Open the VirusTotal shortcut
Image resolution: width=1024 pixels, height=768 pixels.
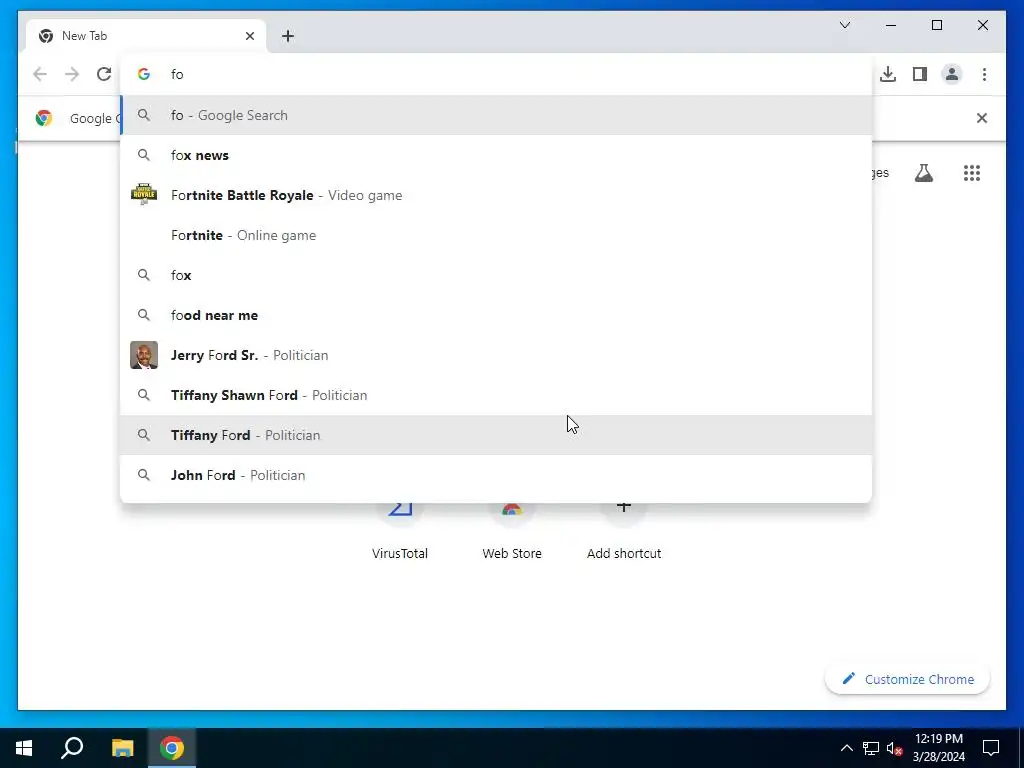coord(400,530)
